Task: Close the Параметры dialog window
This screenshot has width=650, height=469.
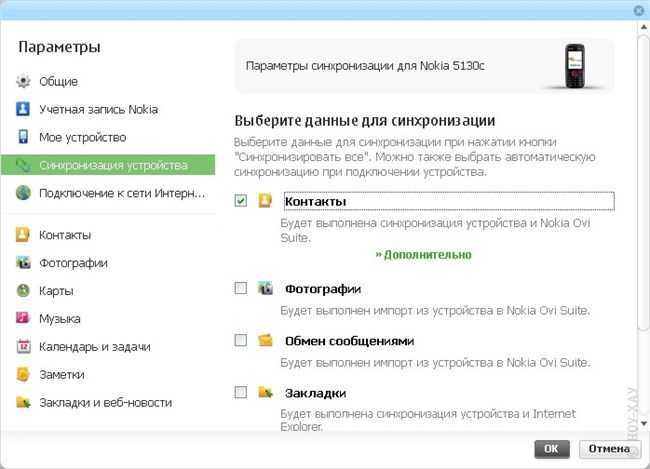Action: point(639,10)
